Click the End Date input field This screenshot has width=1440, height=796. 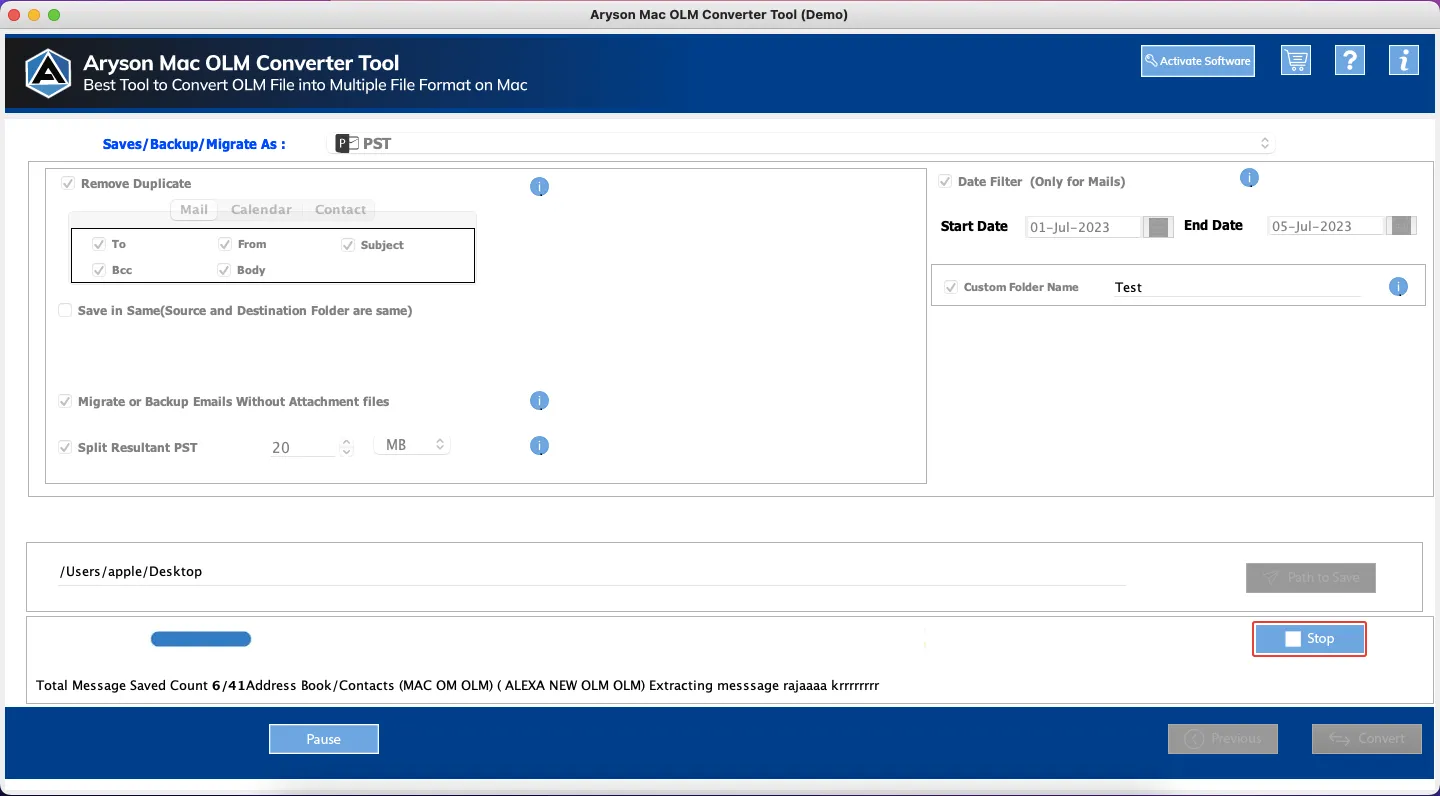(x=1327, y=226)
